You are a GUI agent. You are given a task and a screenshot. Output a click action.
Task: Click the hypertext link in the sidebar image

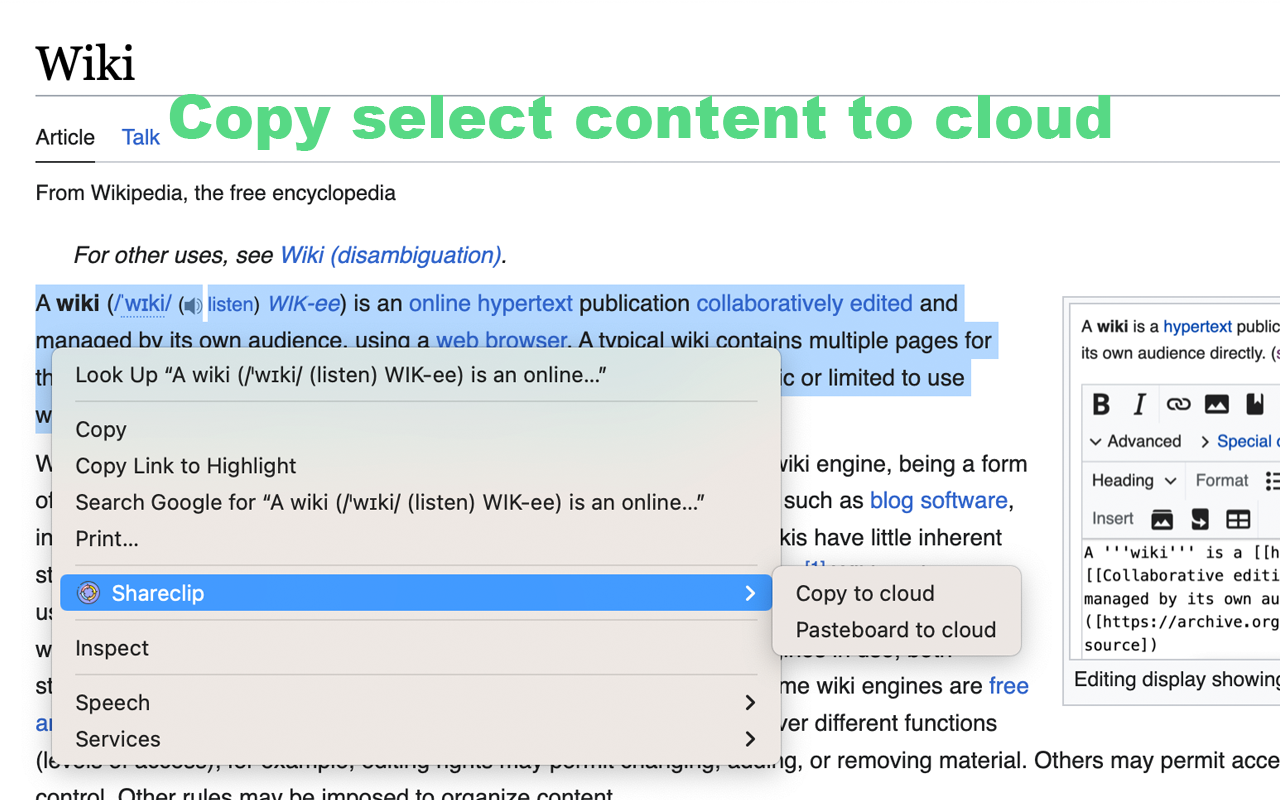1197,326
